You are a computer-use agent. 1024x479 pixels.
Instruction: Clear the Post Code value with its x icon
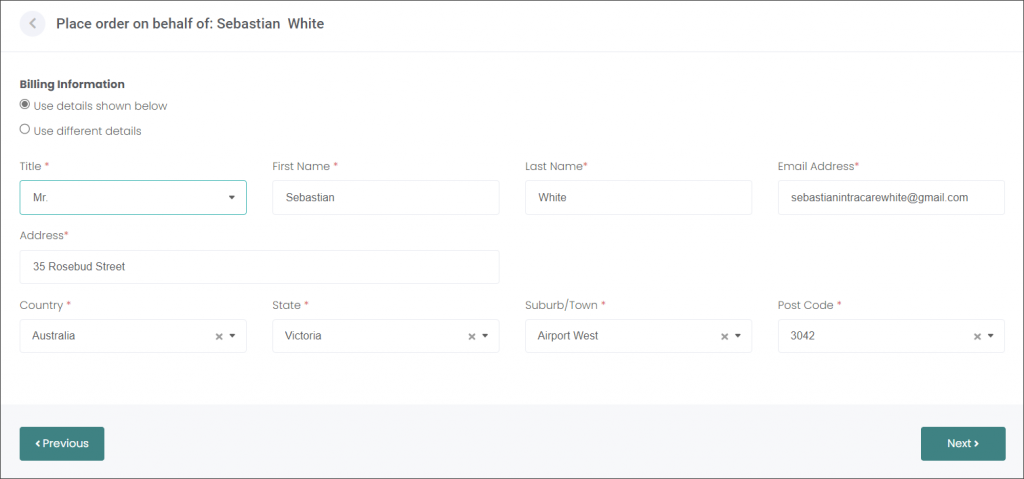[x=978, y=337]
